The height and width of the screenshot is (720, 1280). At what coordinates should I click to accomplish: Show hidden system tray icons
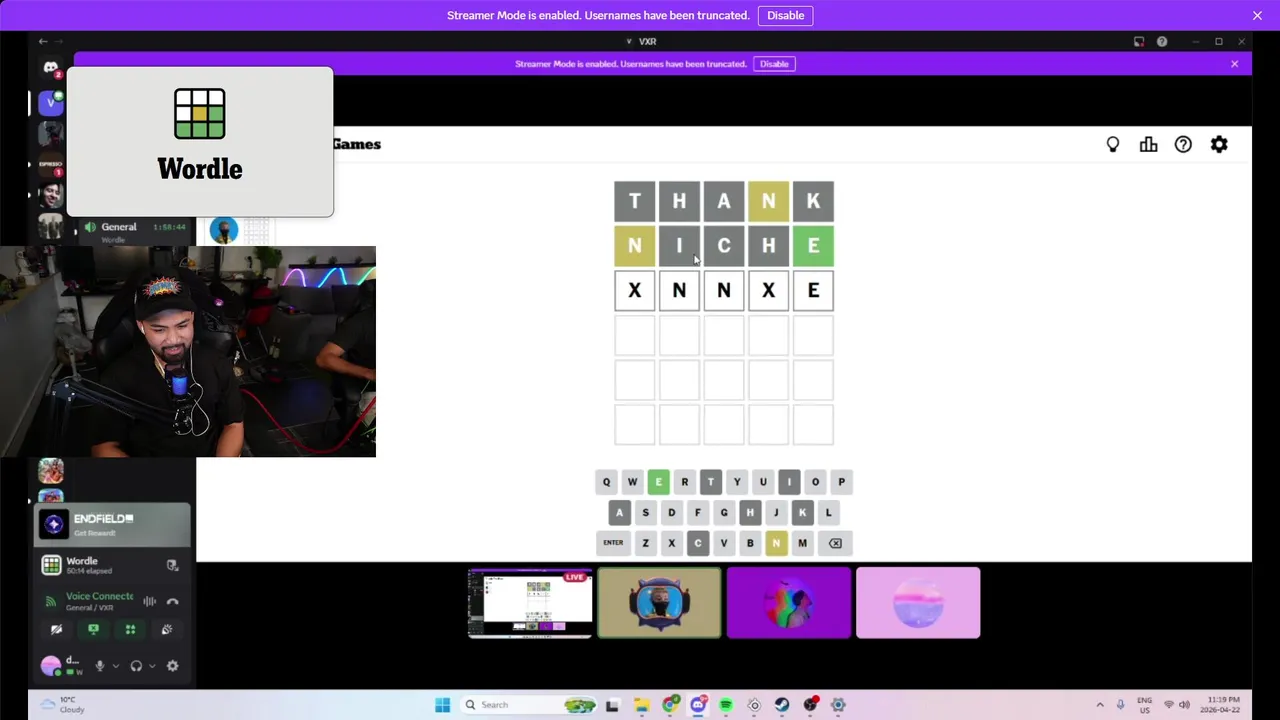coord(1100,705)
